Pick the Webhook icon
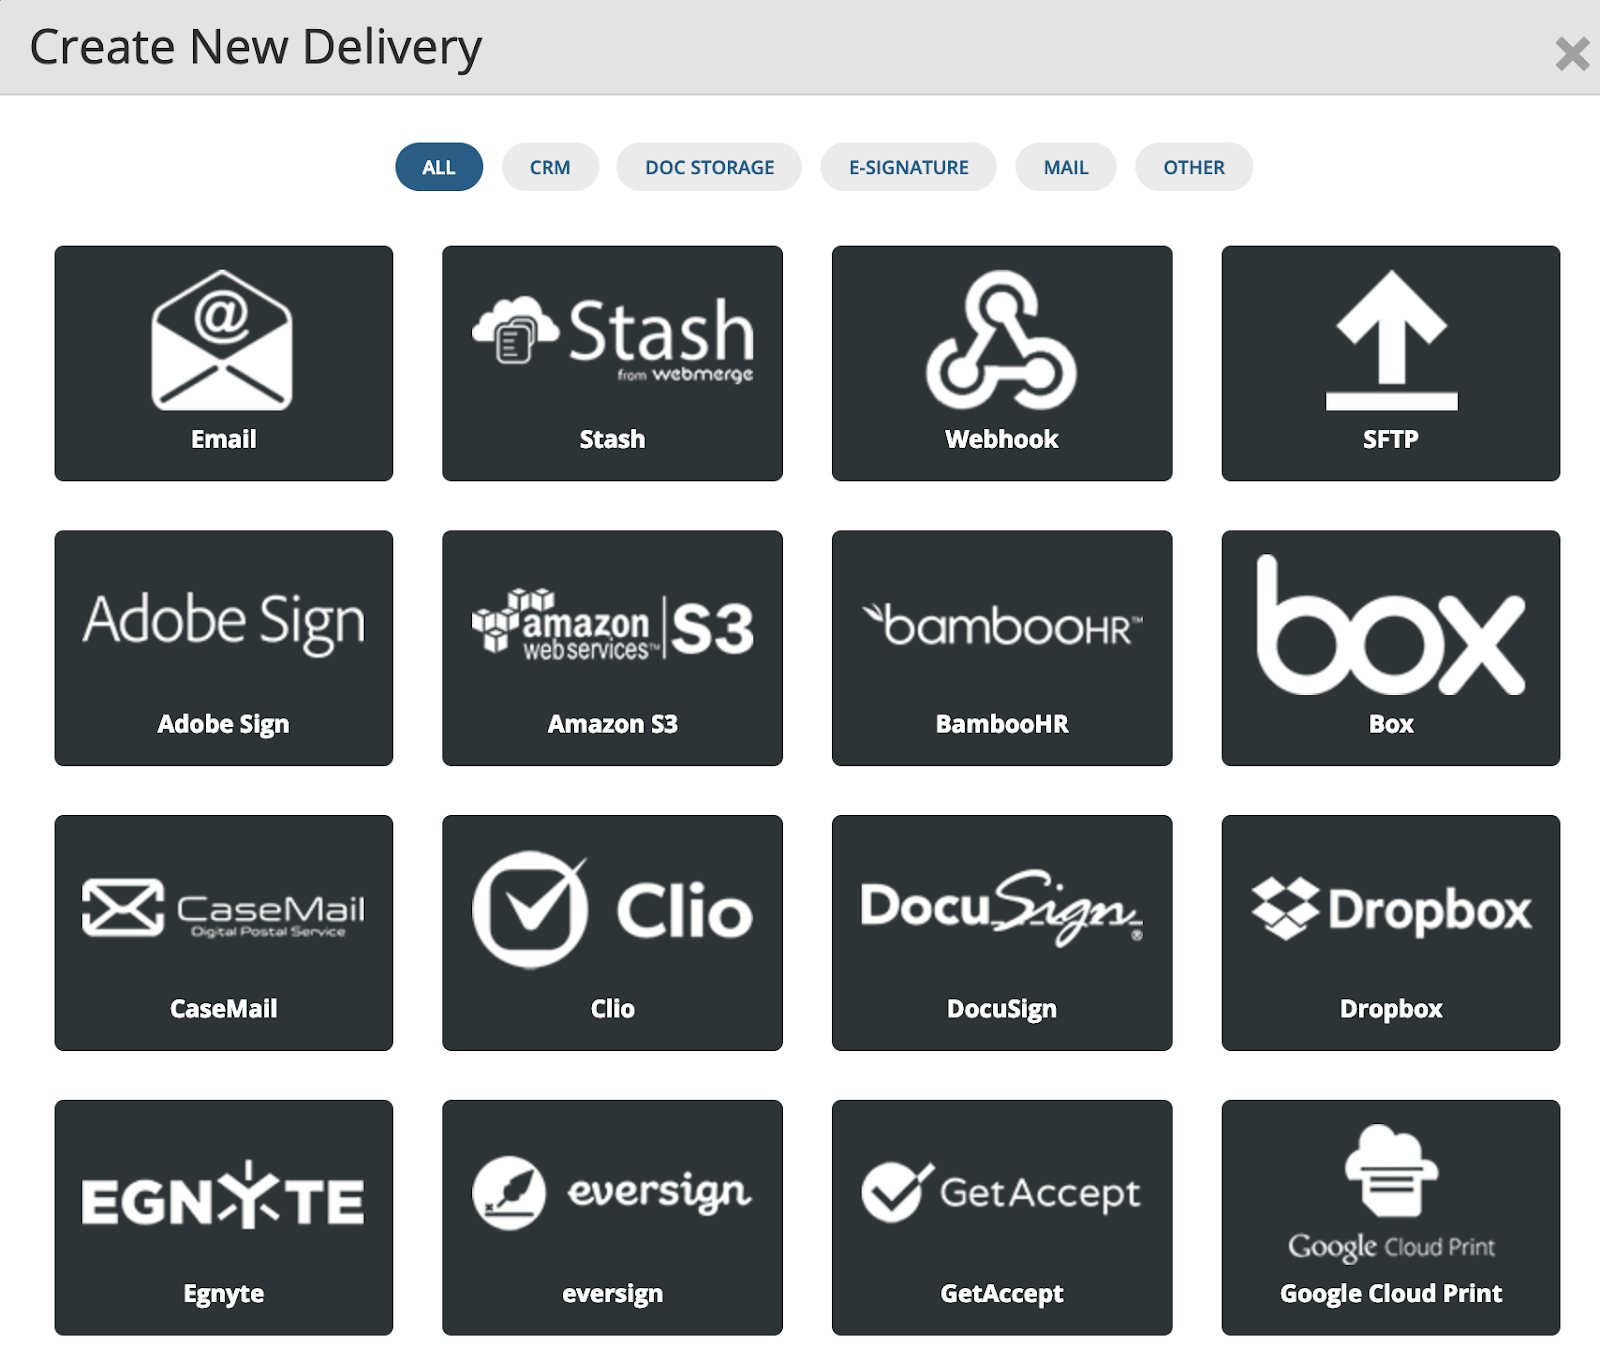The width and height of the screenshot is (1600, 1362). click(x=1001, y=340)
